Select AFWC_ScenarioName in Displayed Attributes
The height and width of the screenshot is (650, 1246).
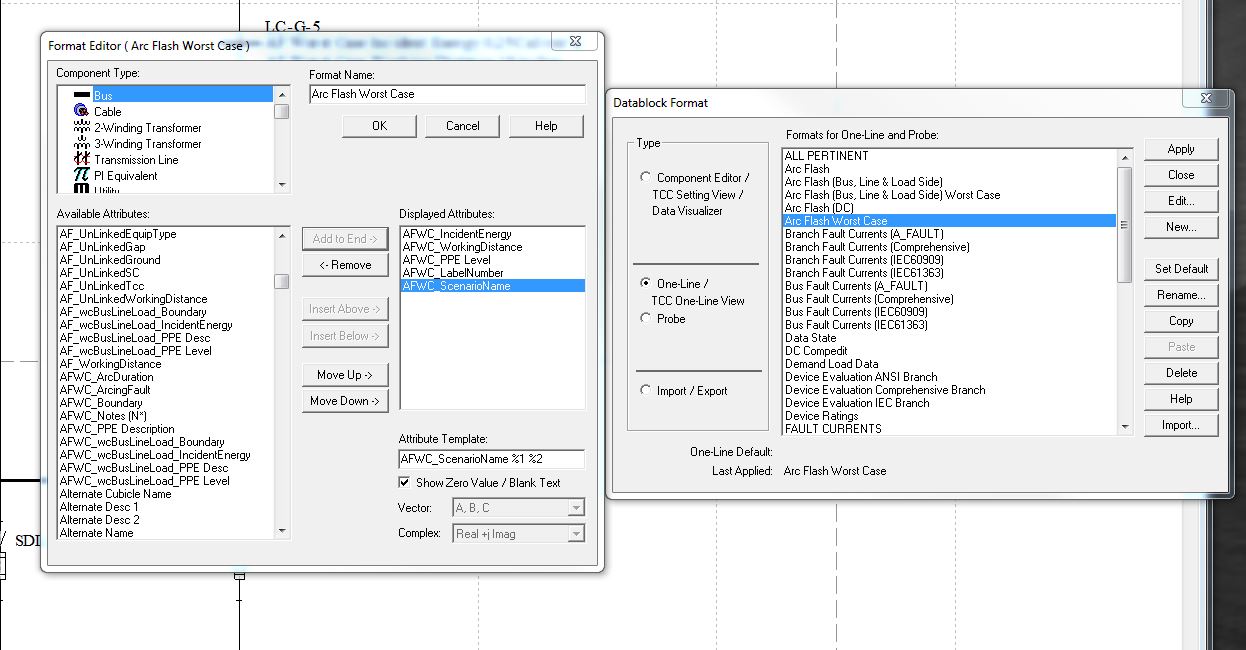492,286
